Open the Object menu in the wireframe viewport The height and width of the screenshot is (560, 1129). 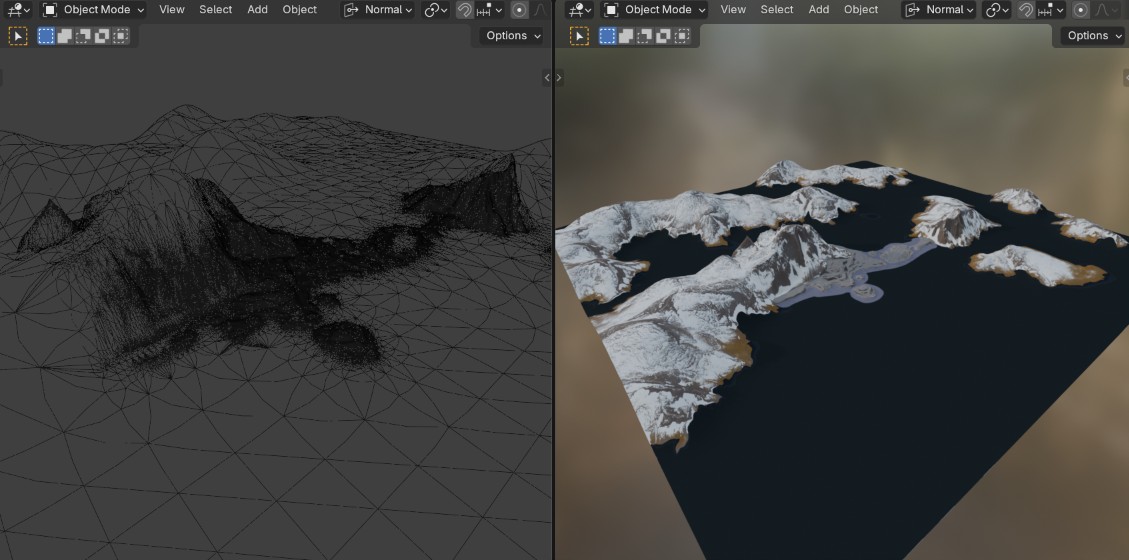(300, 10)
